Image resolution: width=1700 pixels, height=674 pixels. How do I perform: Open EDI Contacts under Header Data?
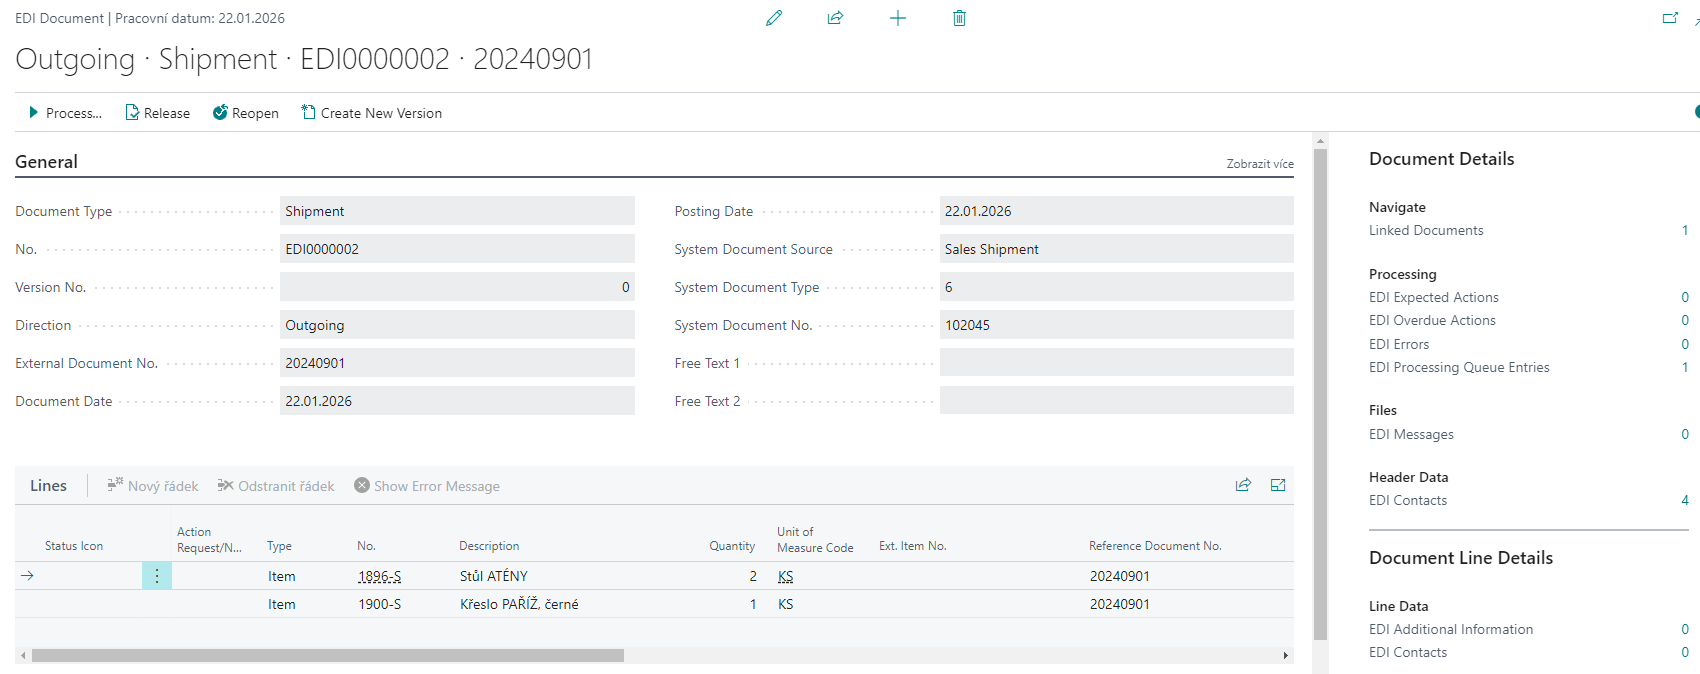point(1408,500)
